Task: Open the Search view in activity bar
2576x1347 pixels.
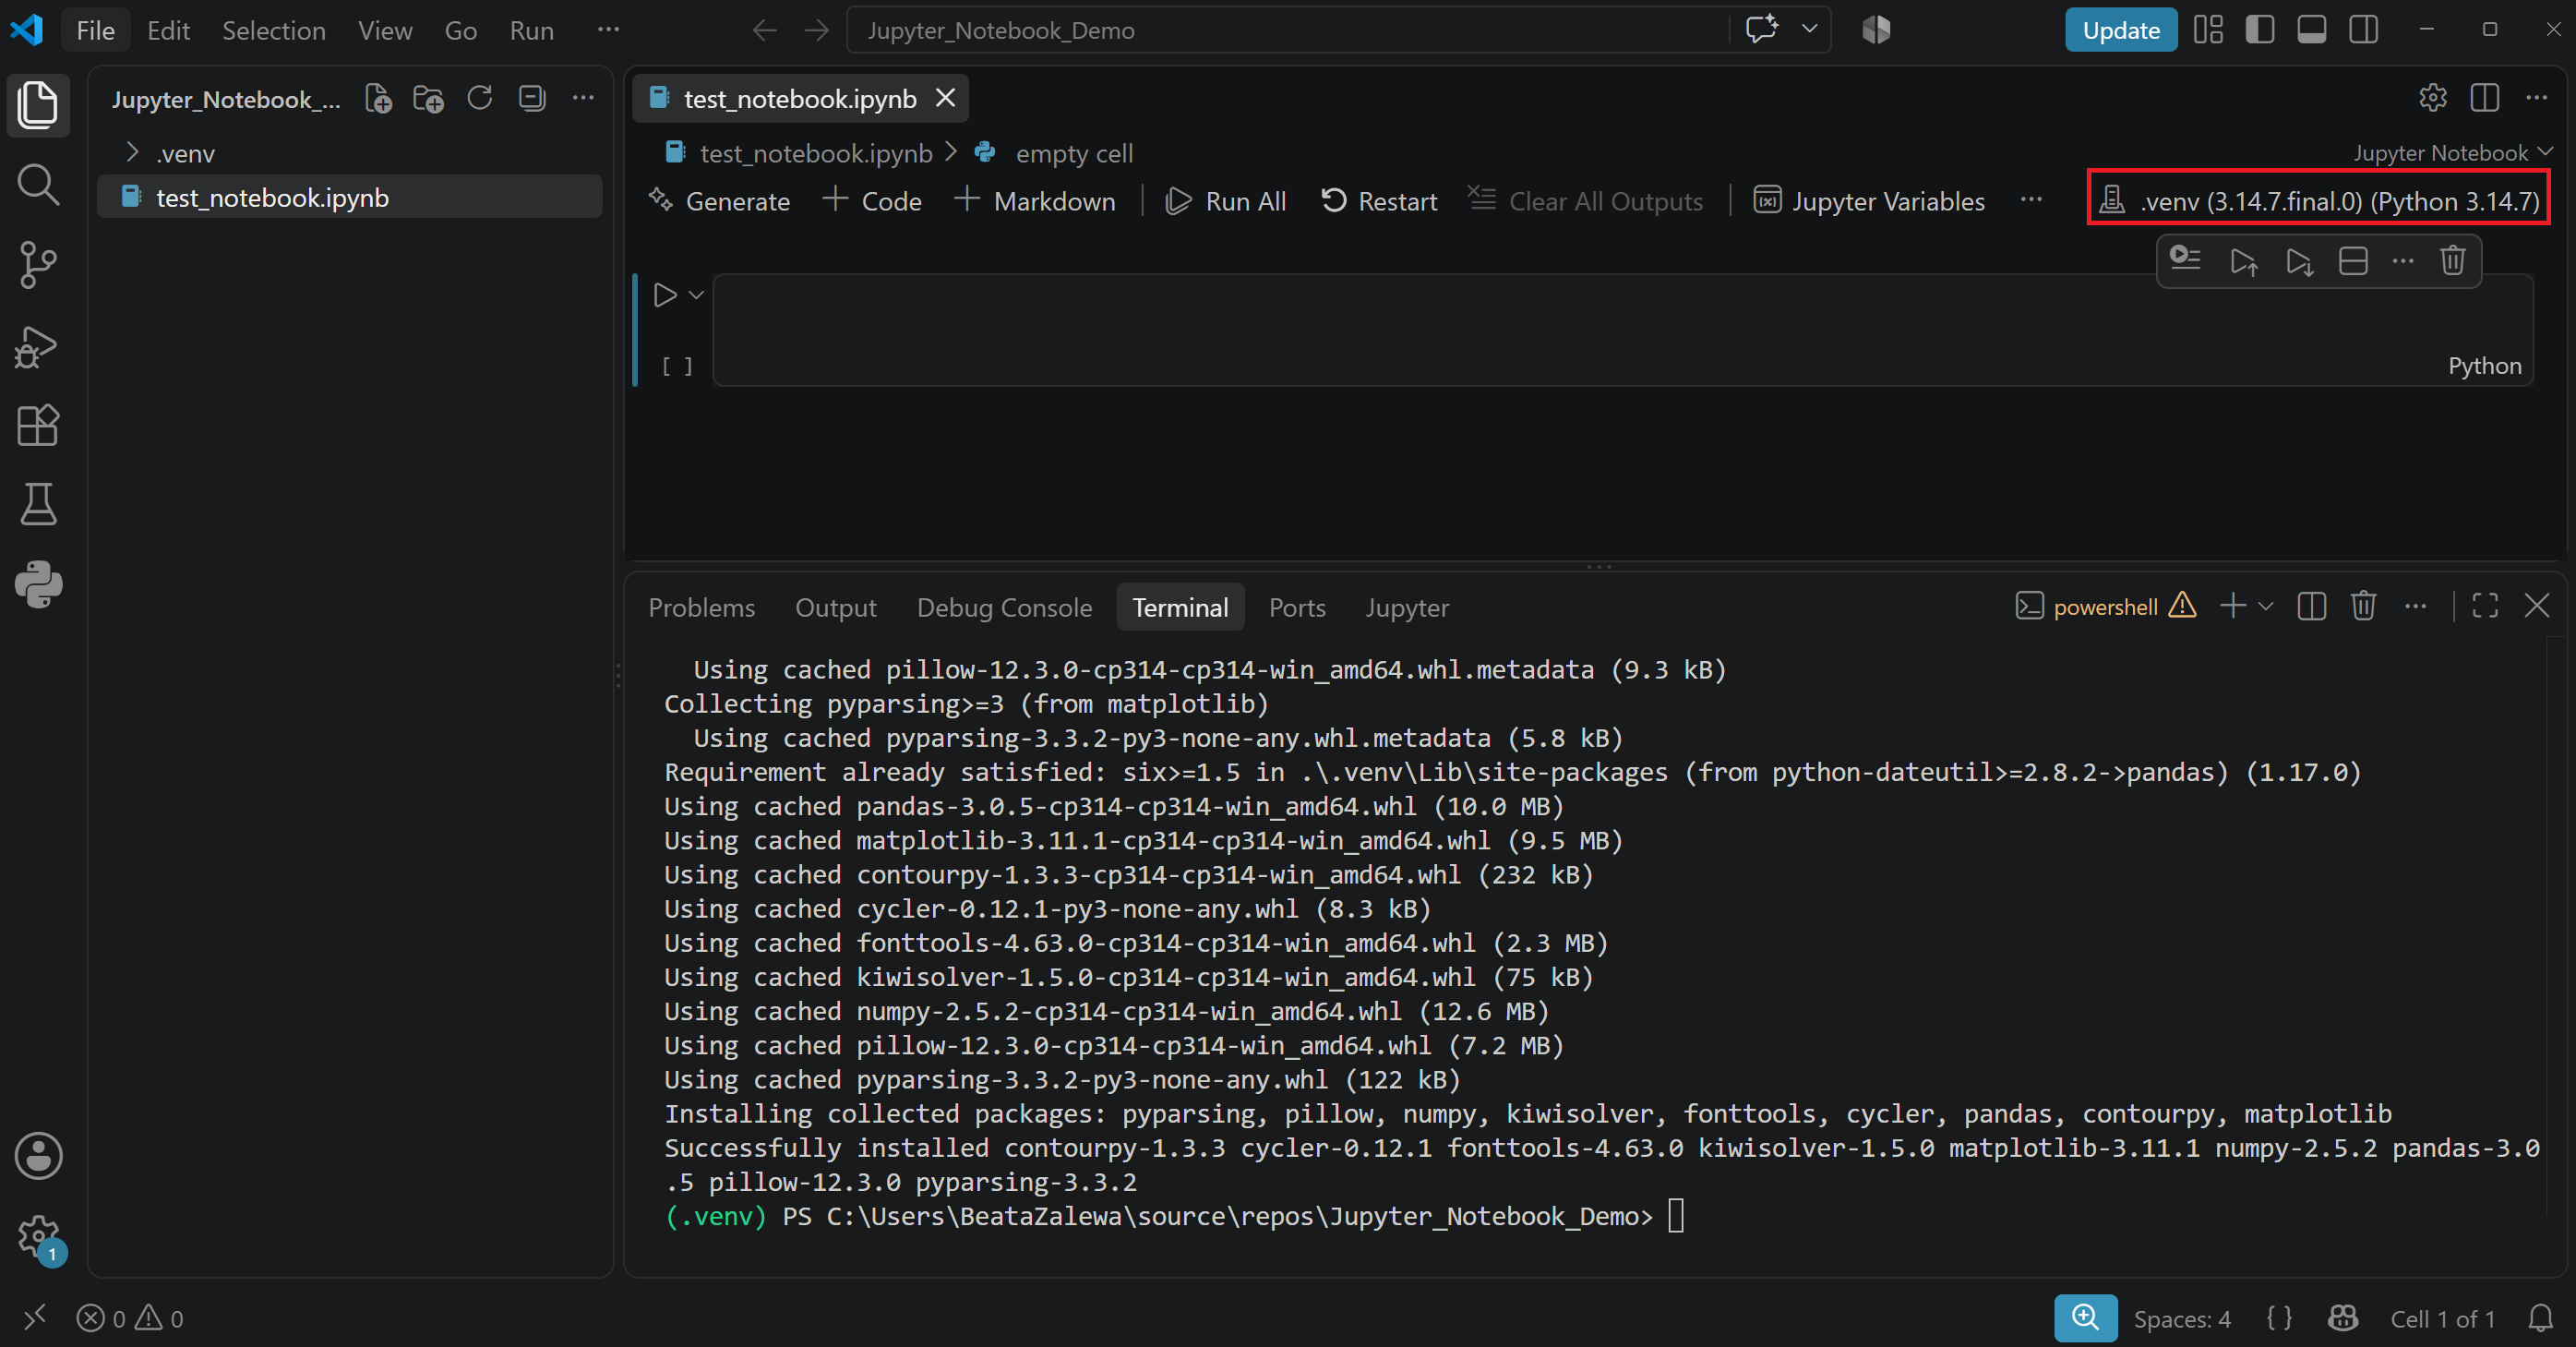Action: (38, 185)
